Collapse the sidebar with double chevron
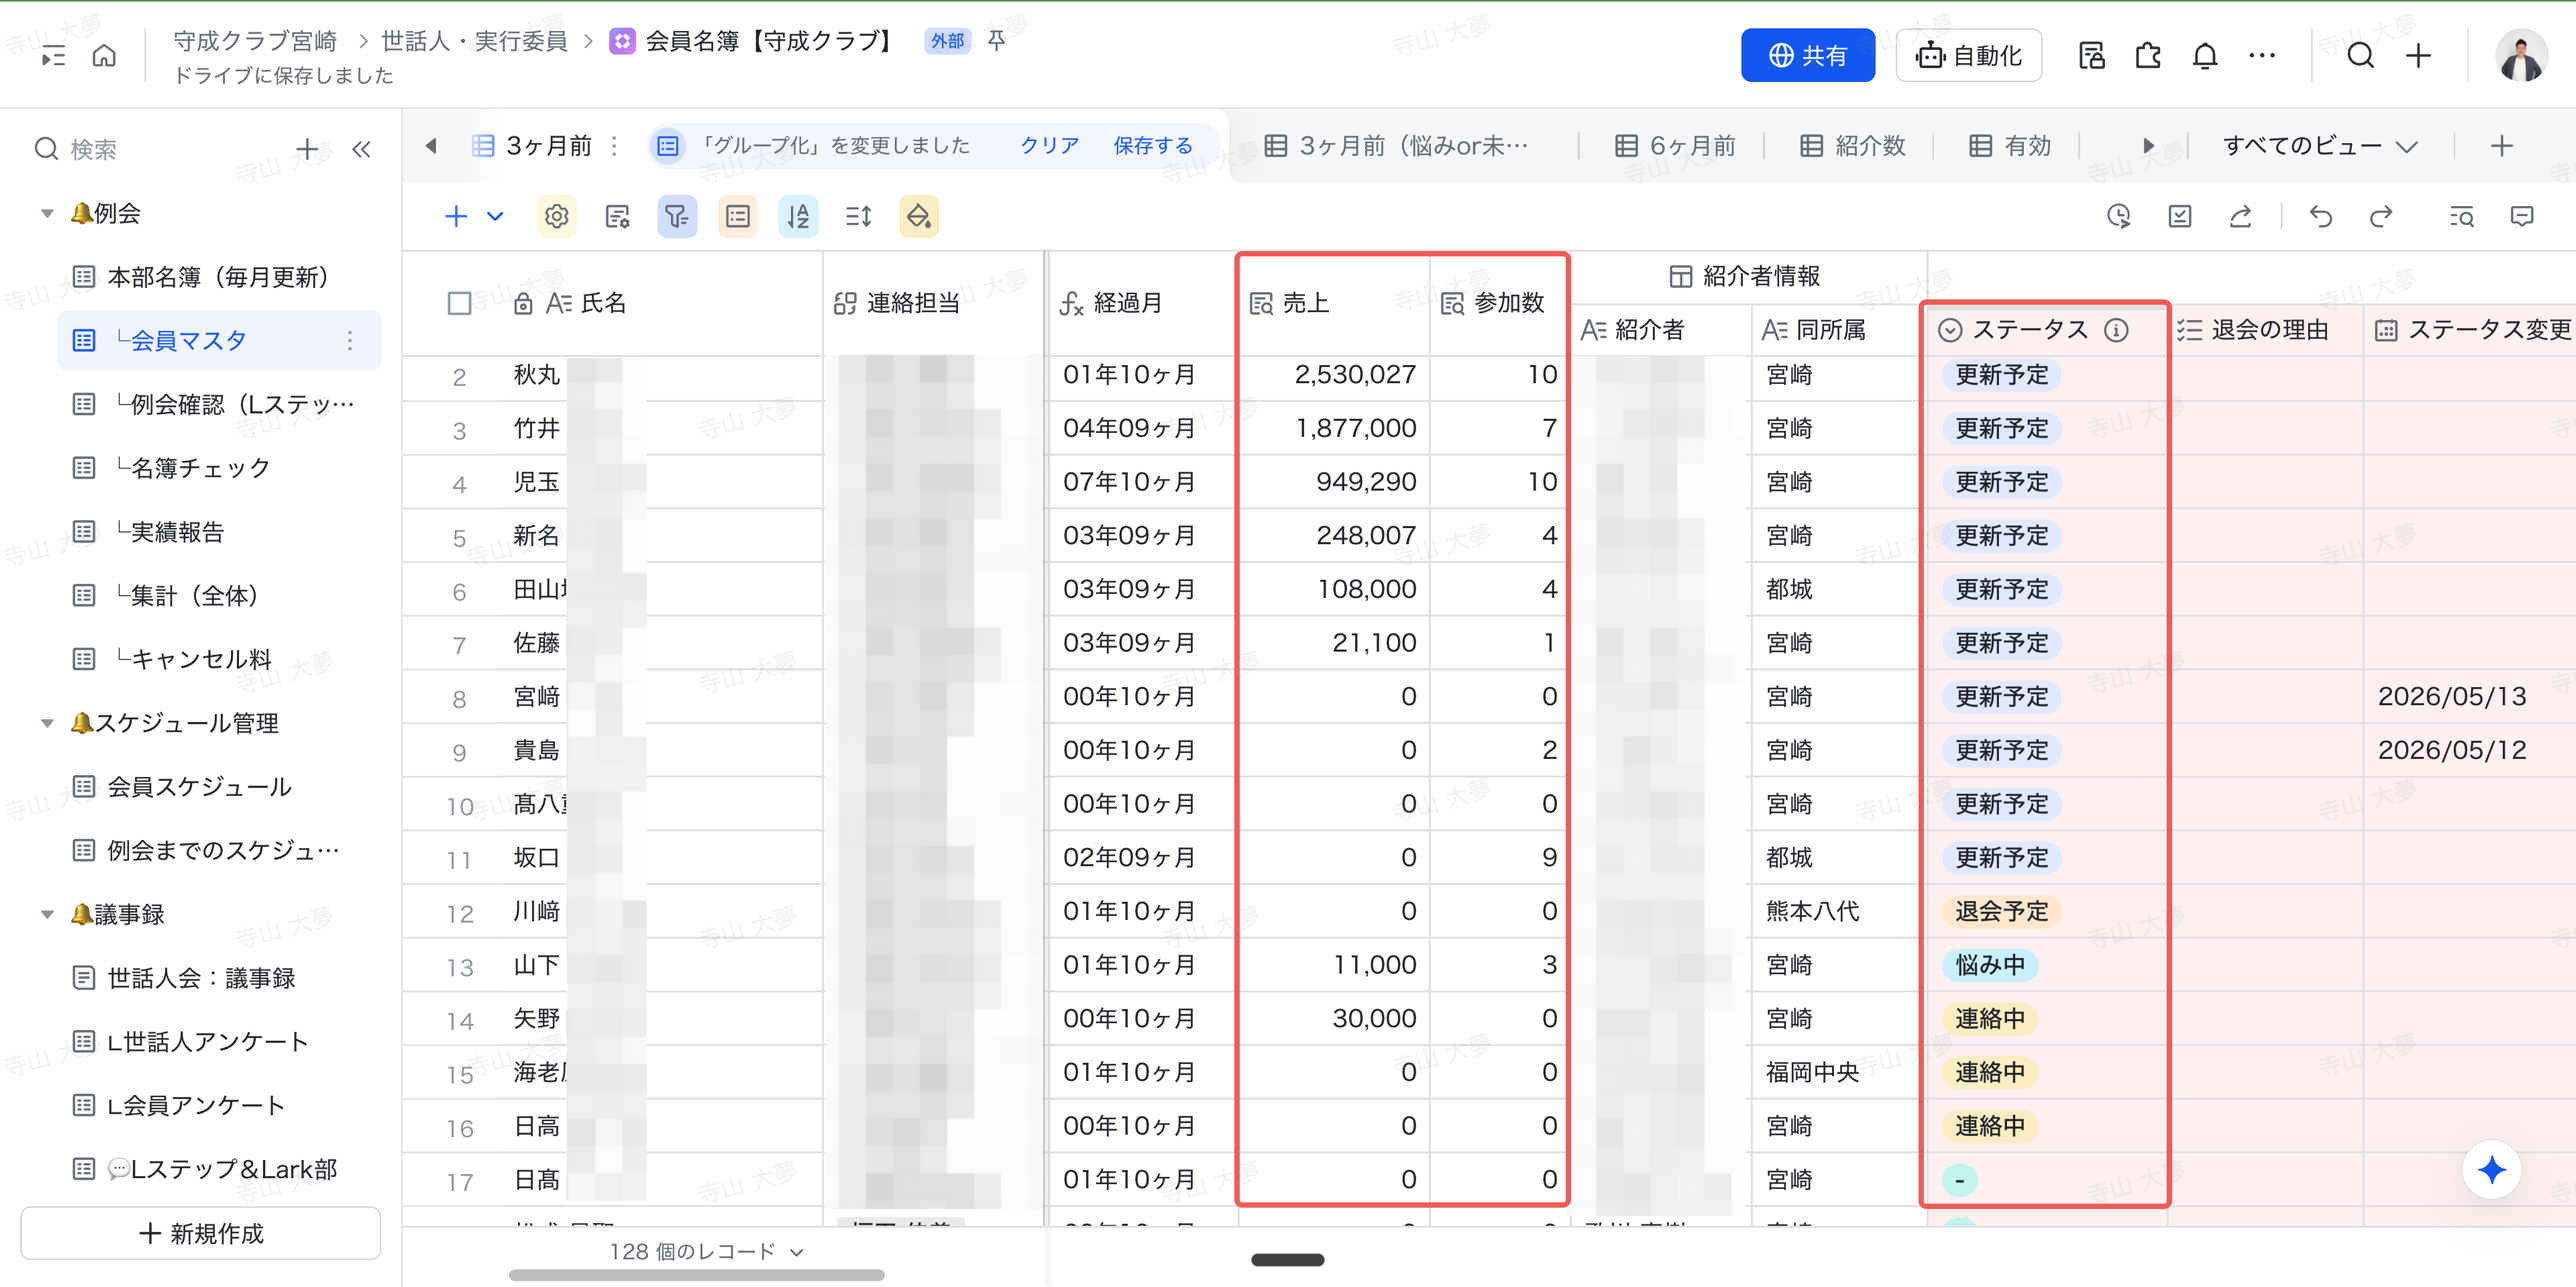 pos(361,149)
